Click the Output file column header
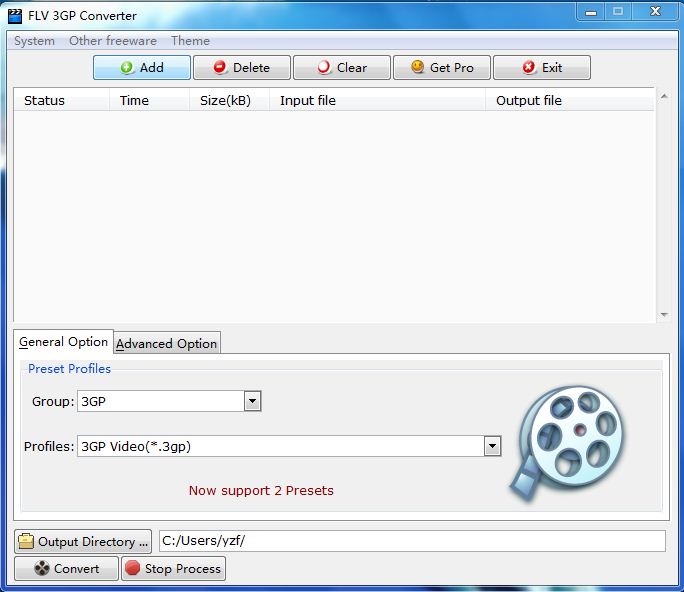The image size is (684, 592). pos(570,100)
